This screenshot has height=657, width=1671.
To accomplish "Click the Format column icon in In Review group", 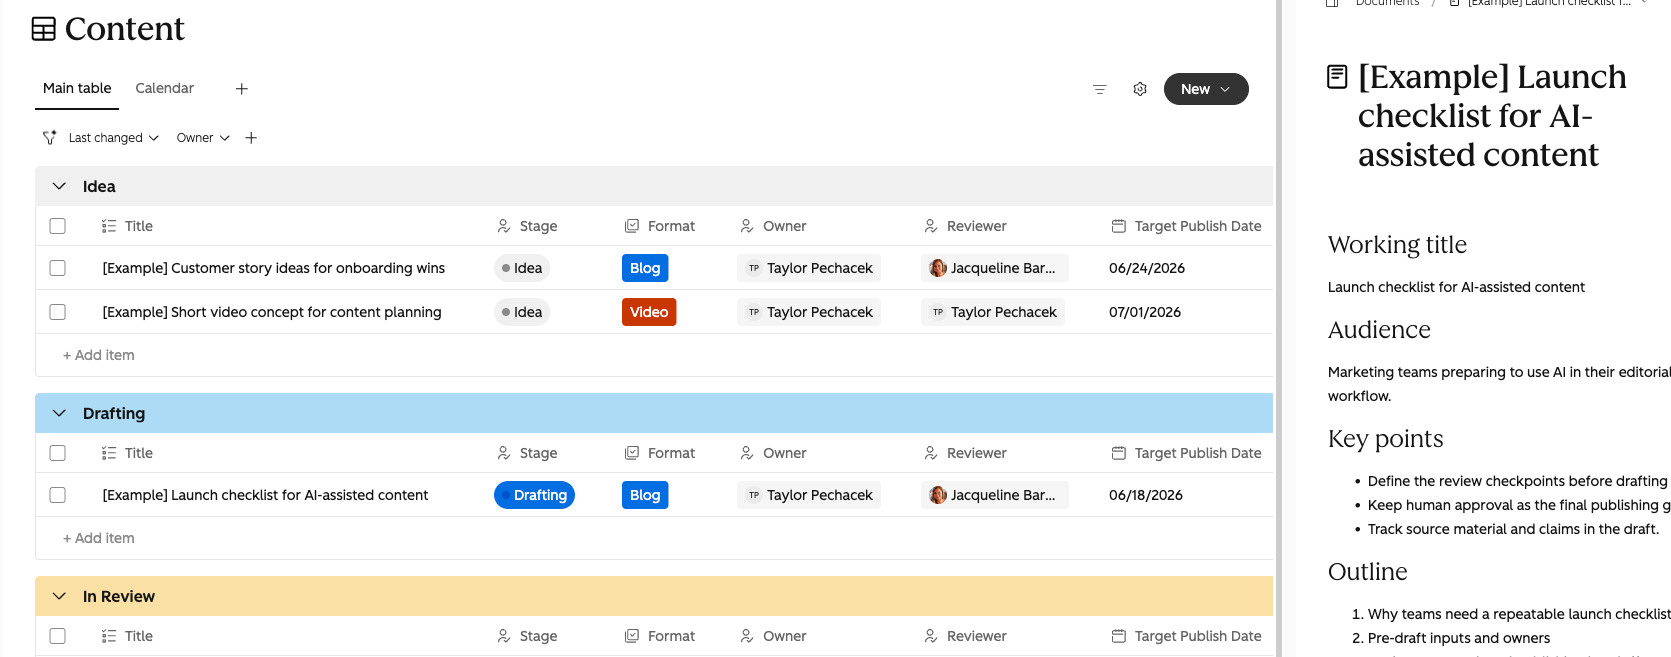I will (x=632, y=636).
